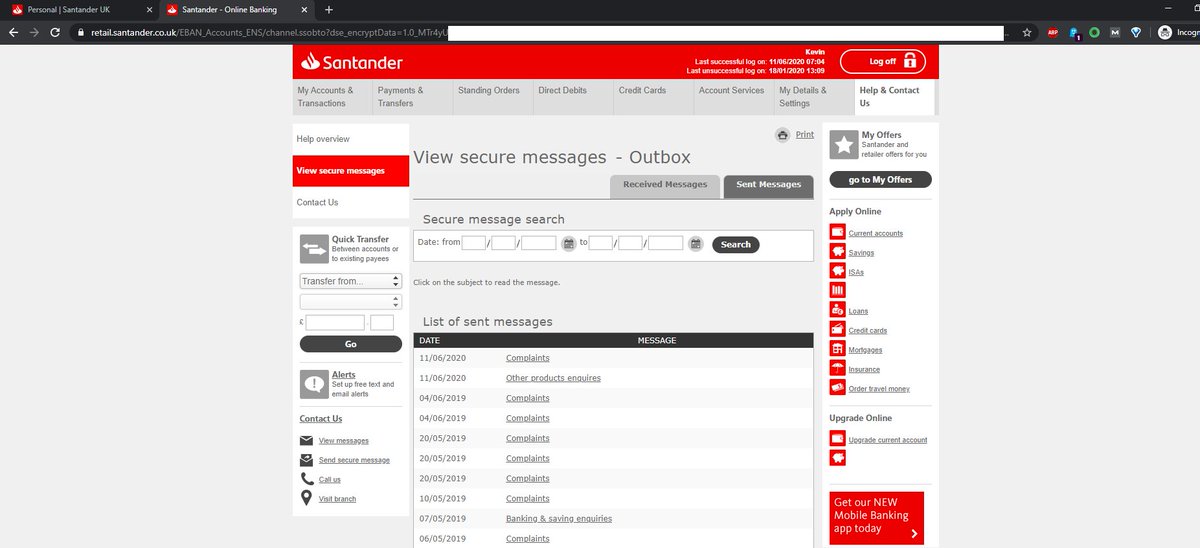
Task: Open Contact Us in left sidebar
Action: click(x=351, y=202)
